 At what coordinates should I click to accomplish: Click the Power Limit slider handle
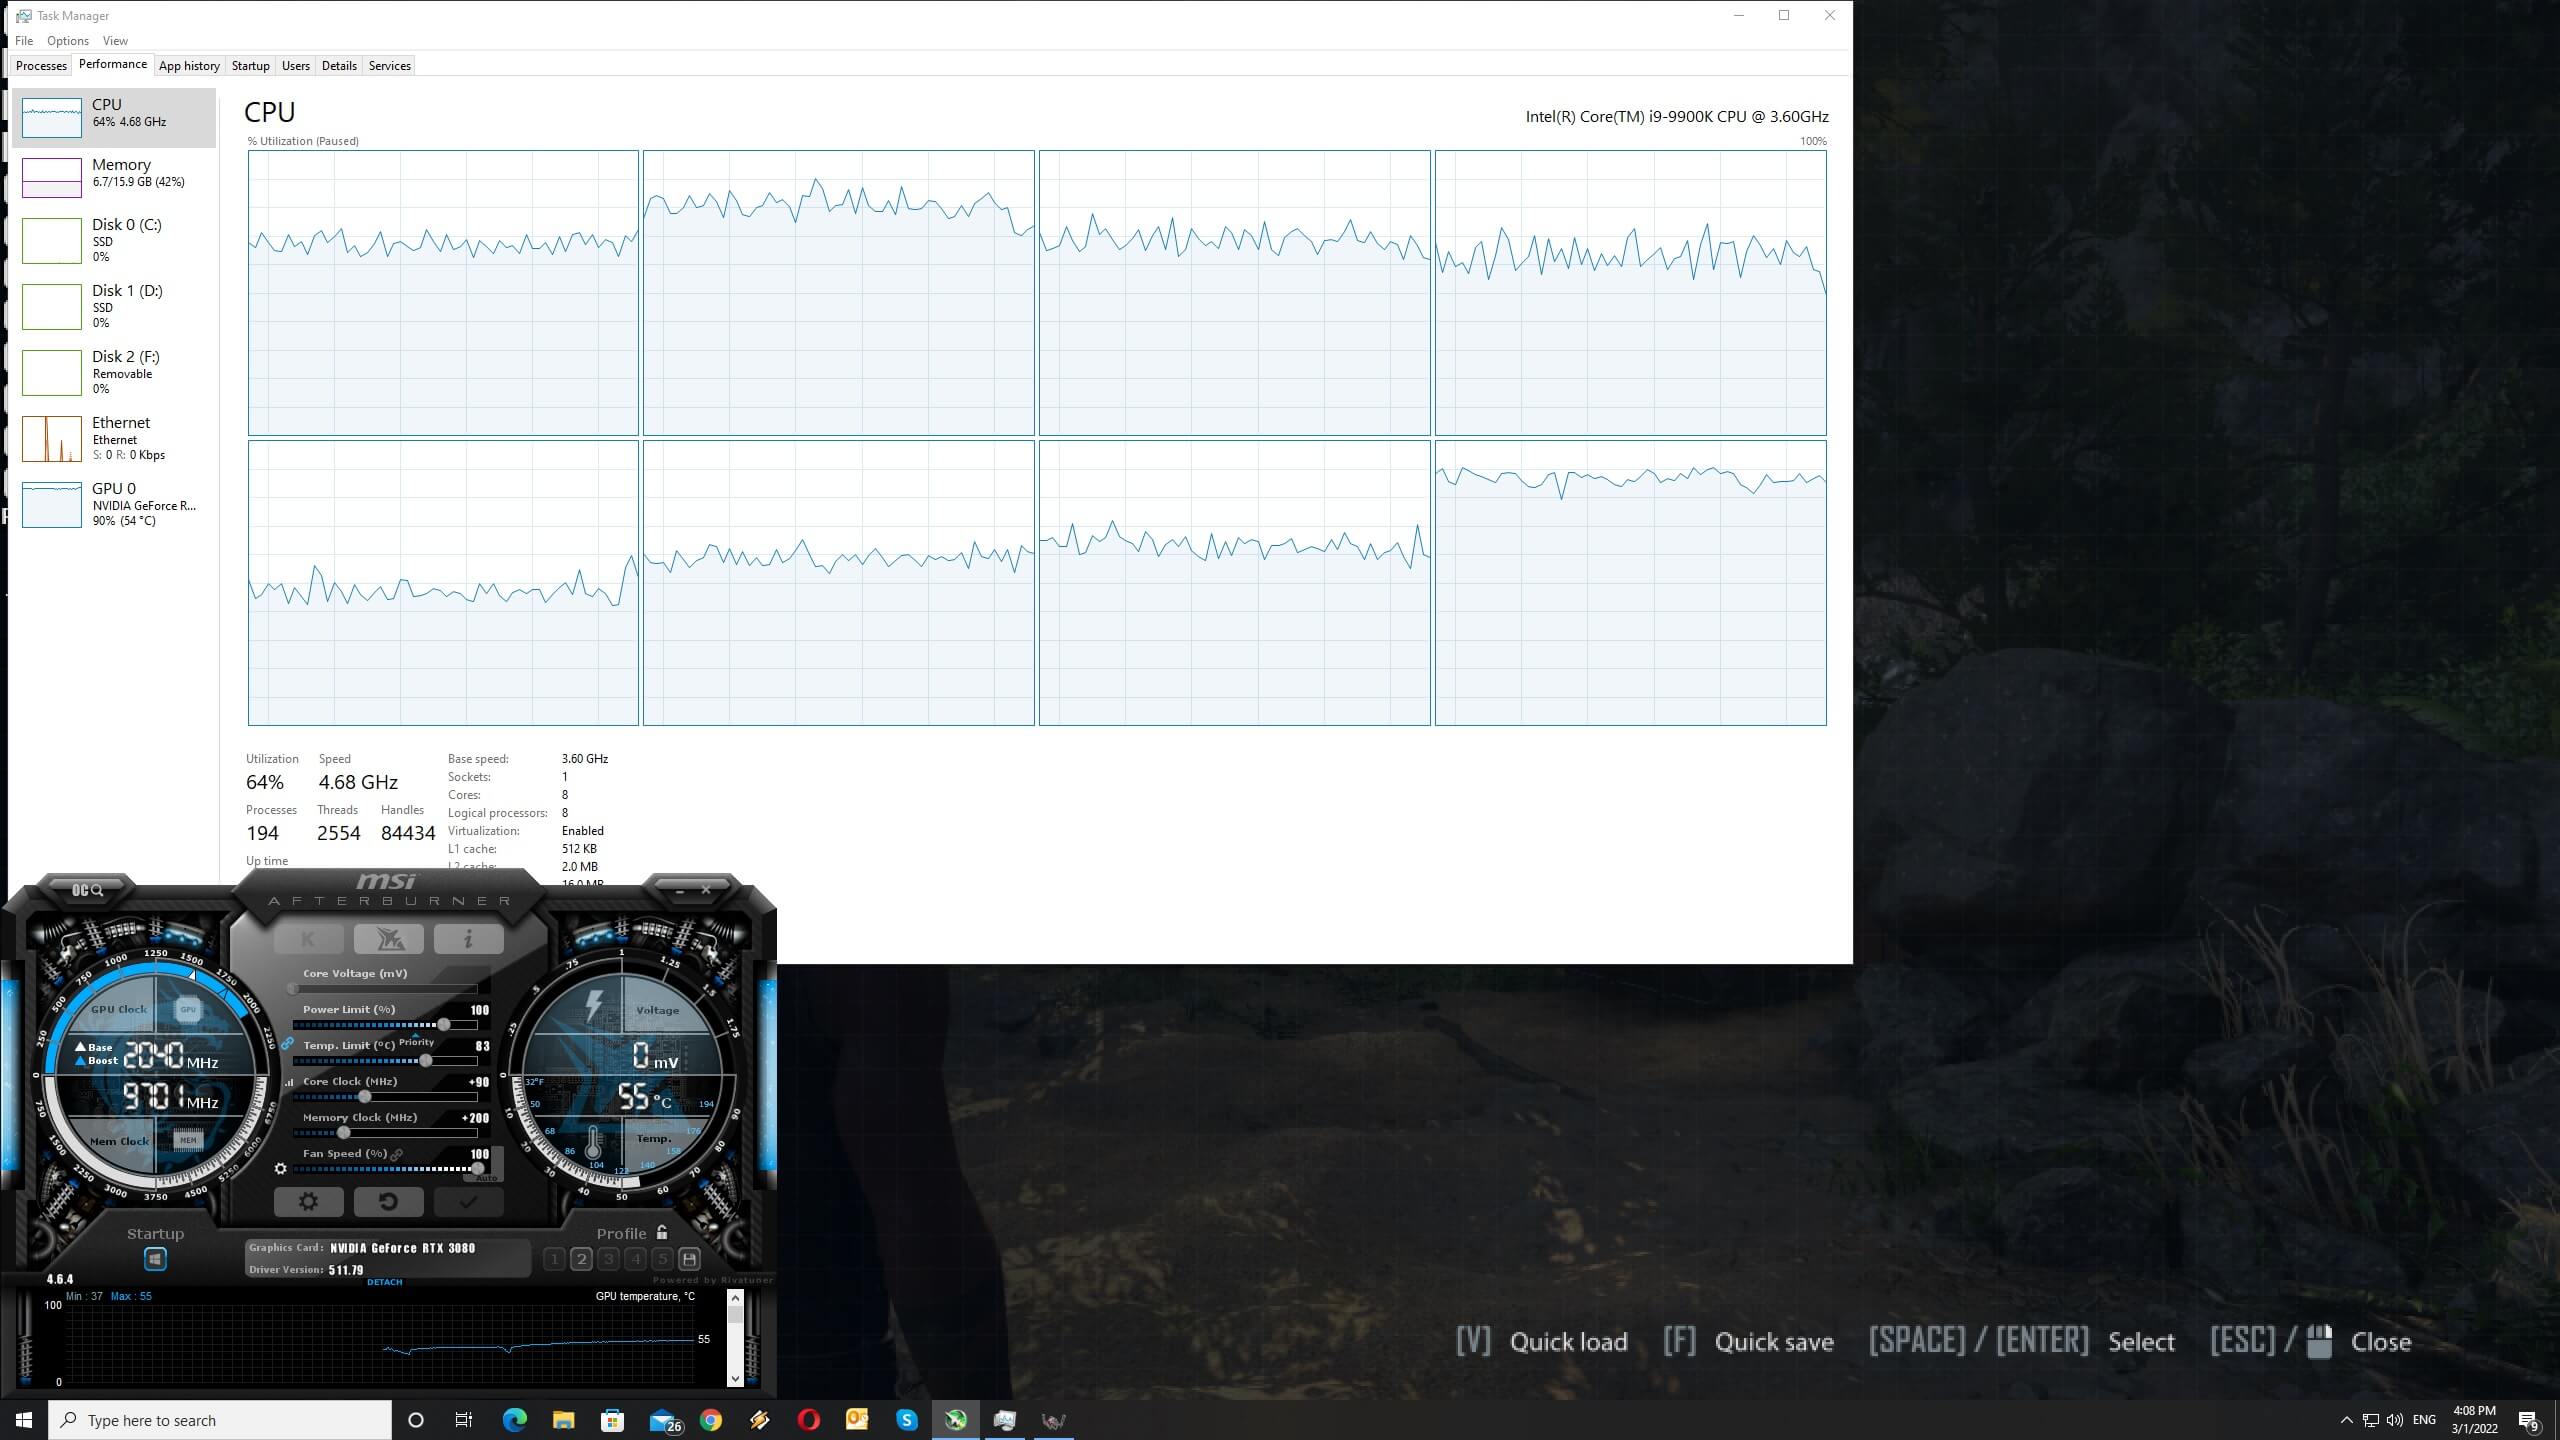[x=443, y=1025]
